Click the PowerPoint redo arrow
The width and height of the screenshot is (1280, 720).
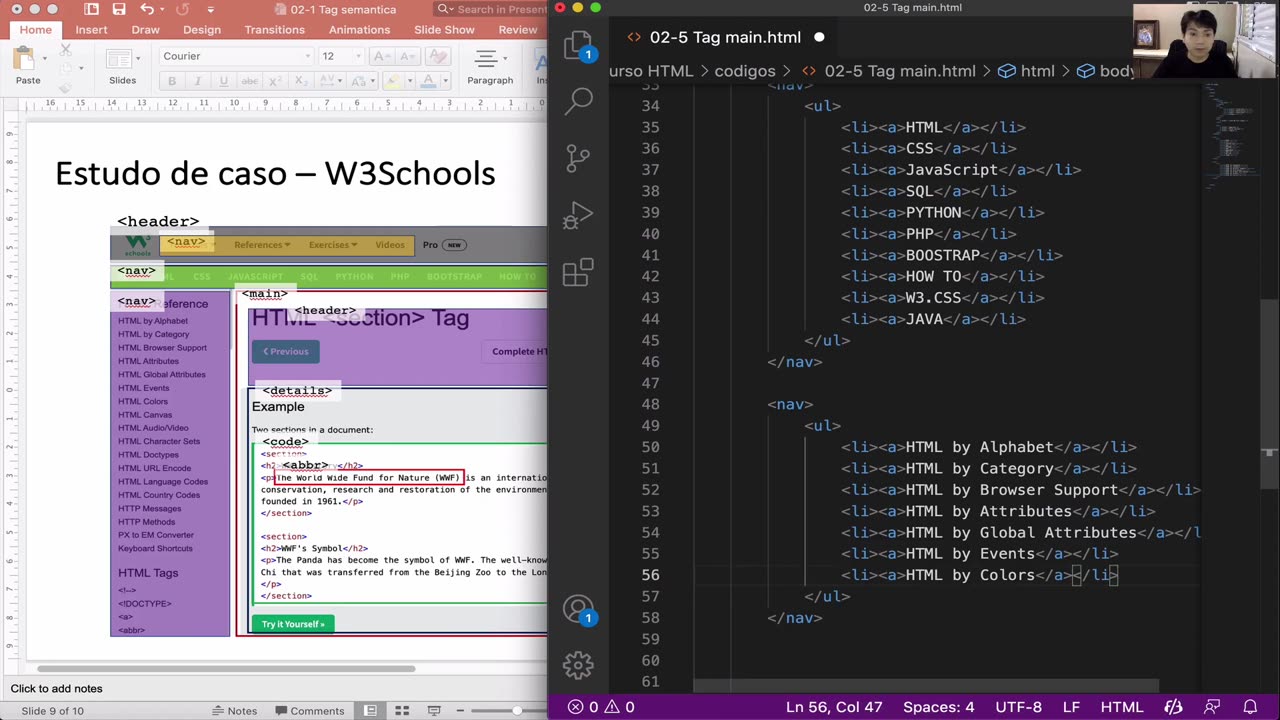182,9
